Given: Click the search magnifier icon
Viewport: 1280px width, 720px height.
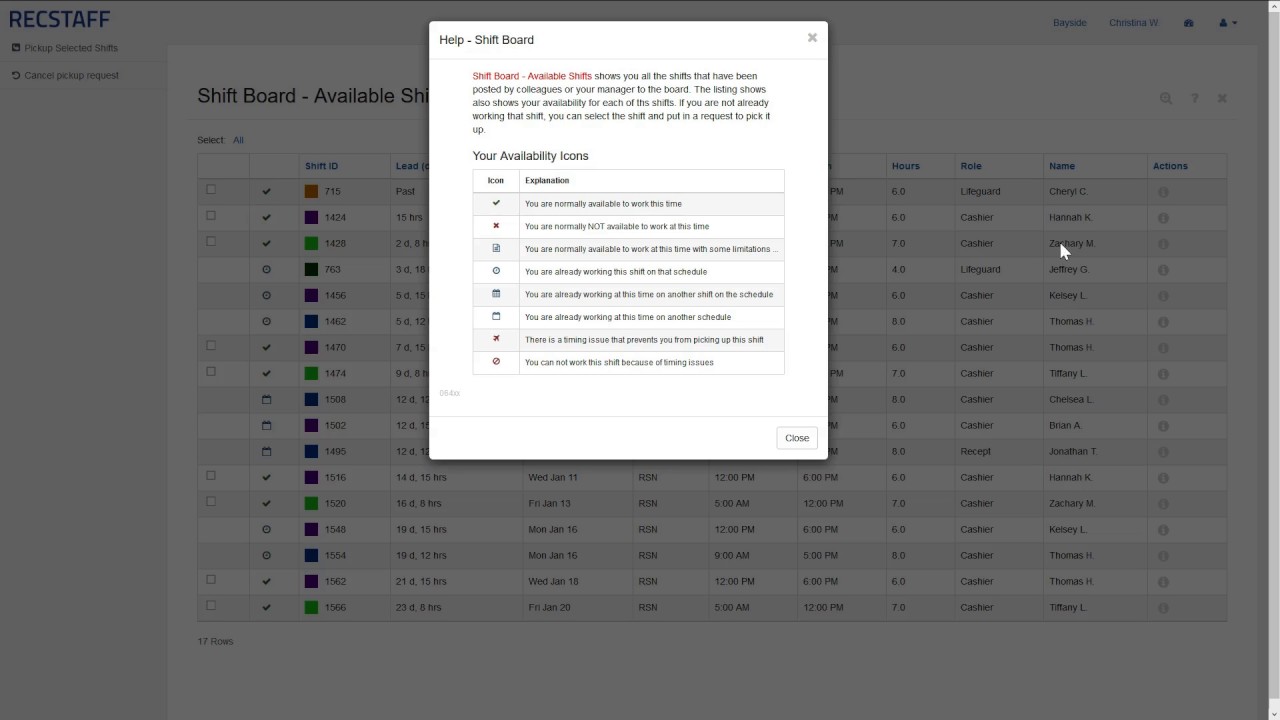Looking at the screenshot, I should [1166, 98].
